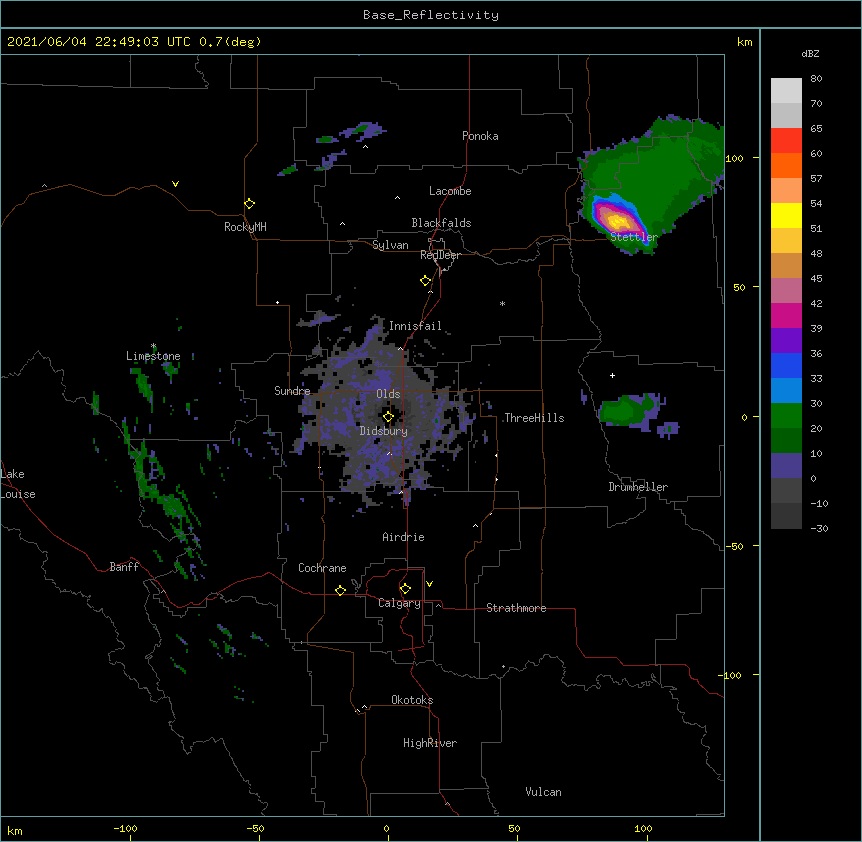This screenshot has height=842, width=862.
Task: Click the yellow diamond marker above the Calgary label
Action: (x=405, y=589)
